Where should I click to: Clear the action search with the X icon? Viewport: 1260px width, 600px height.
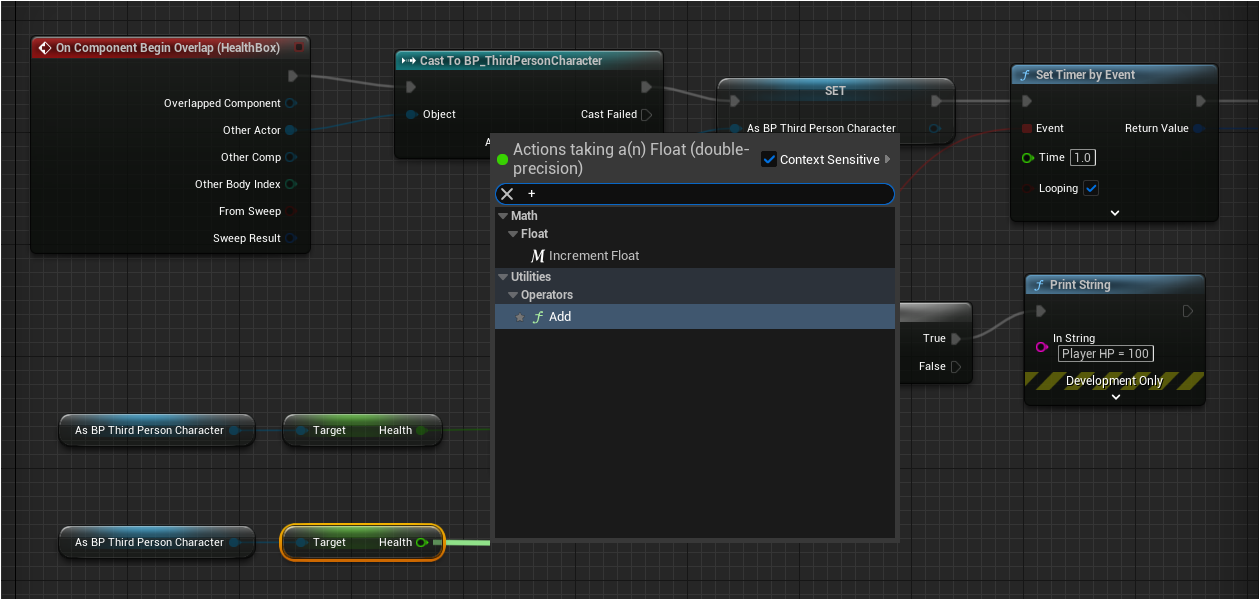(x=507, y=194)
